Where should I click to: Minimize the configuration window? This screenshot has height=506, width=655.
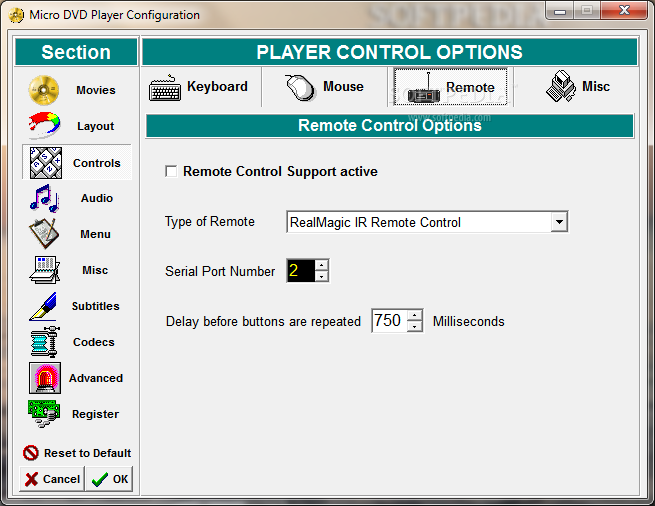point(560,10)
